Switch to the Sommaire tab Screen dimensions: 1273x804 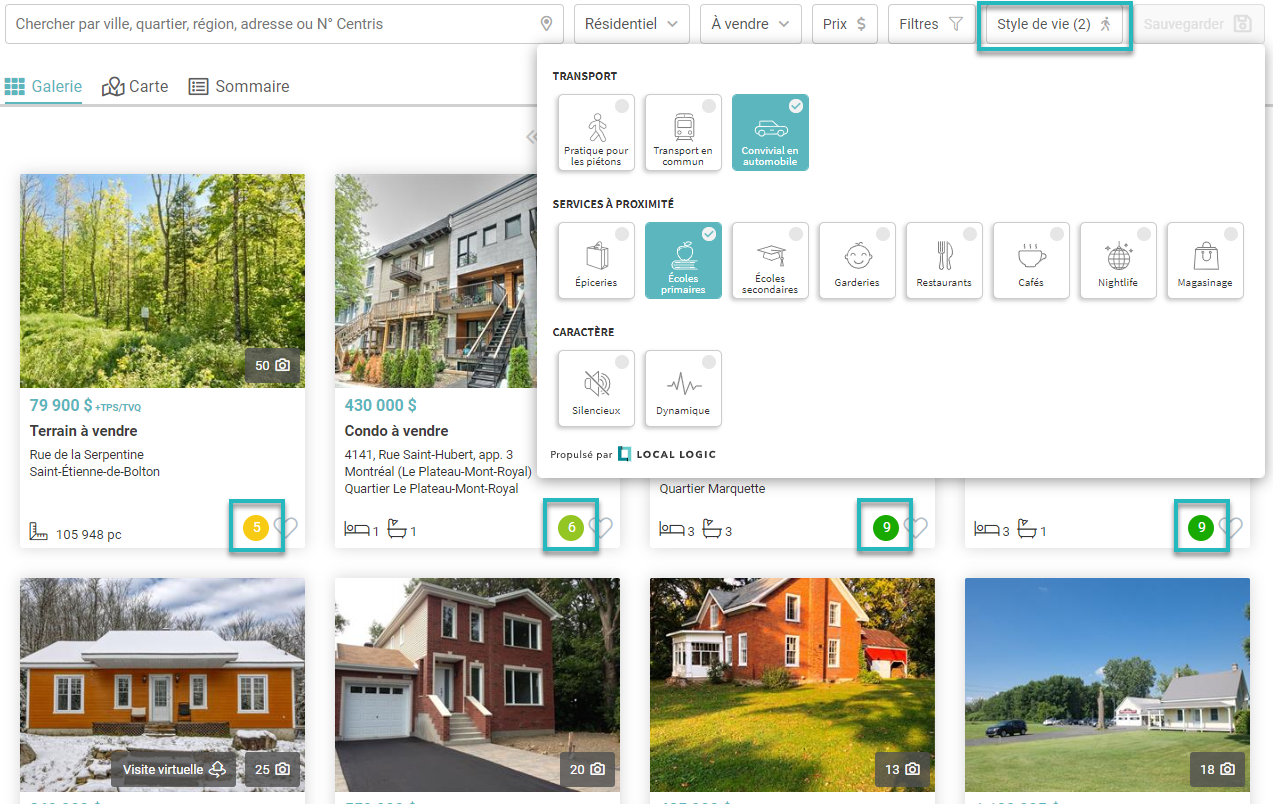pyautogui.click(x=240, y=87)
